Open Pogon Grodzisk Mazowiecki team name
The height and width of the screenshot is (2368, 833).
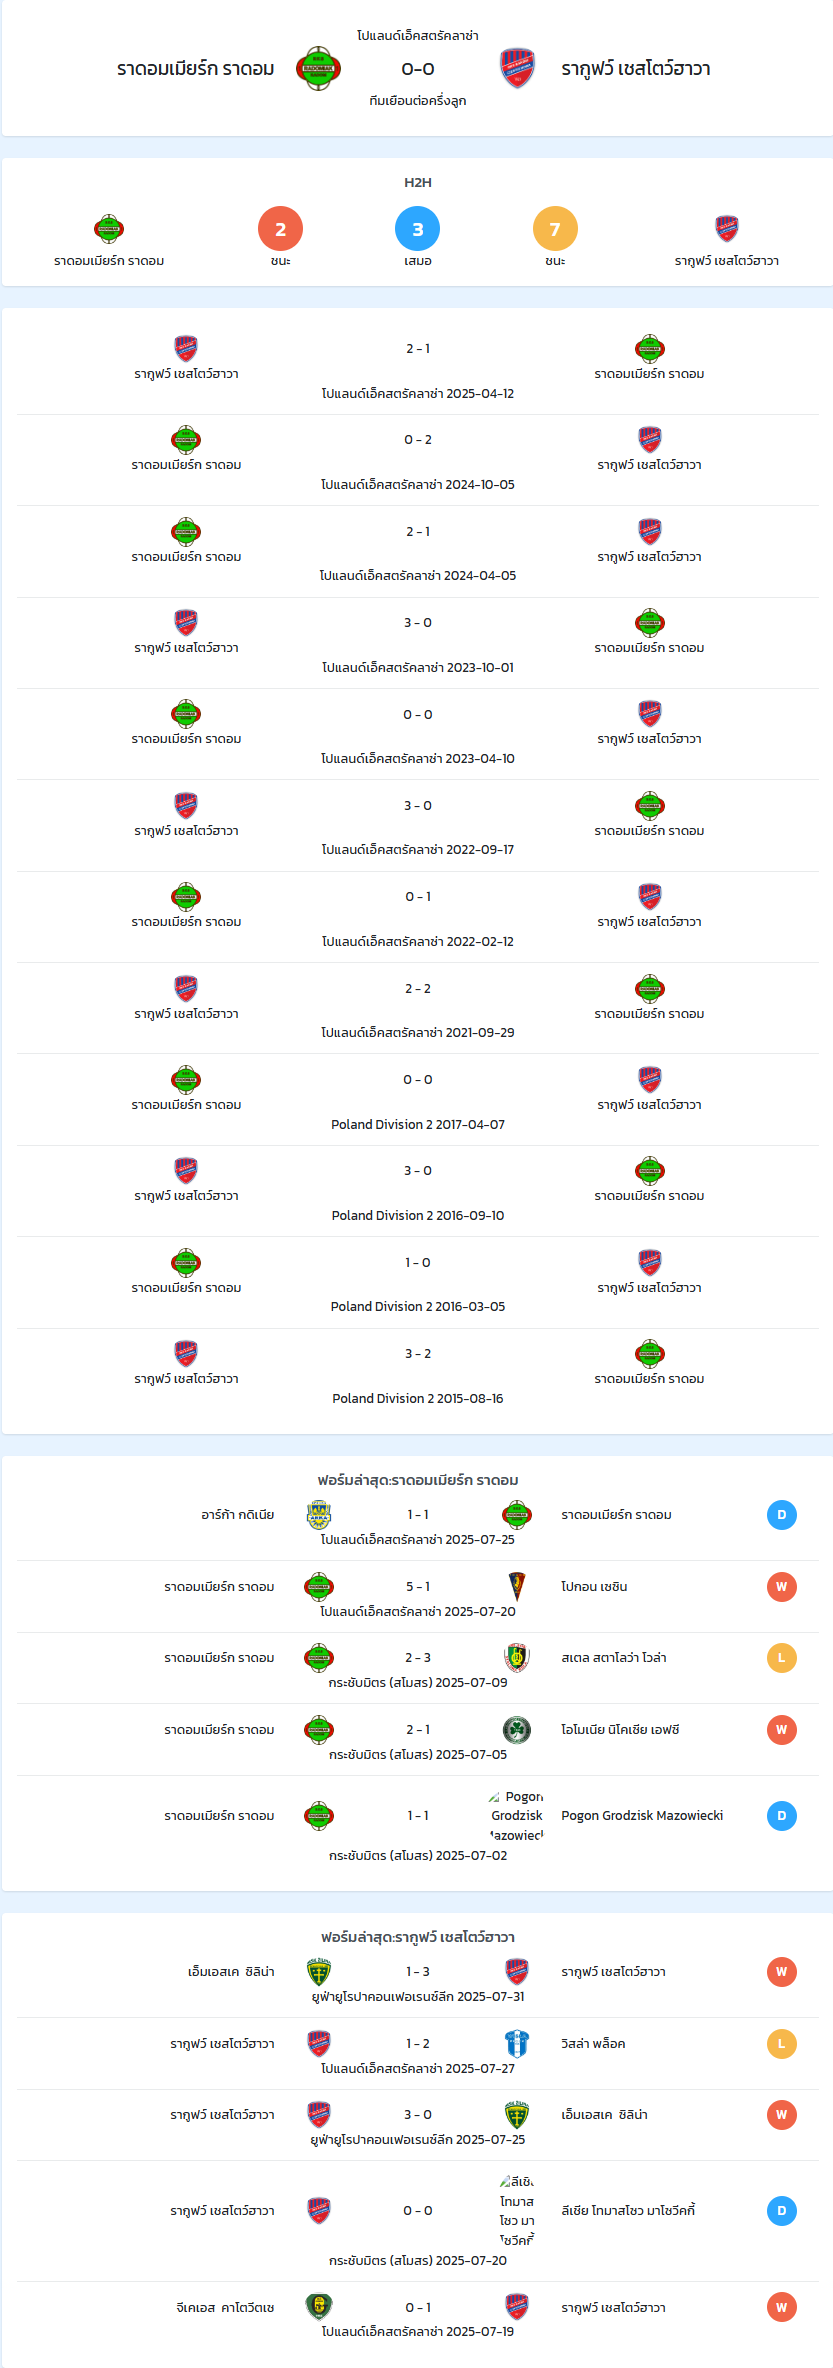pyautogui.click(x=642, y=1815)
